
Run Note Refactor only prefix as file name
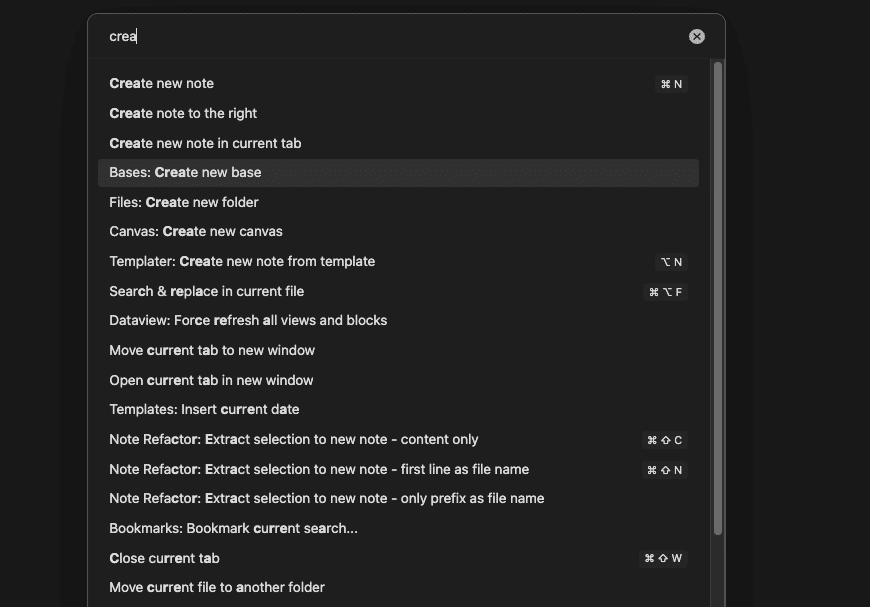[327, 499]
